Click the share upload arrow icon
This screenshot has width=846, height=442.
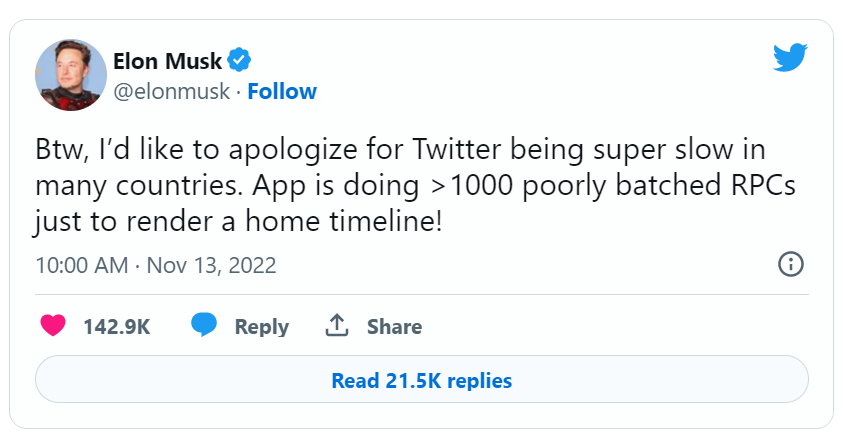(337, 326)
